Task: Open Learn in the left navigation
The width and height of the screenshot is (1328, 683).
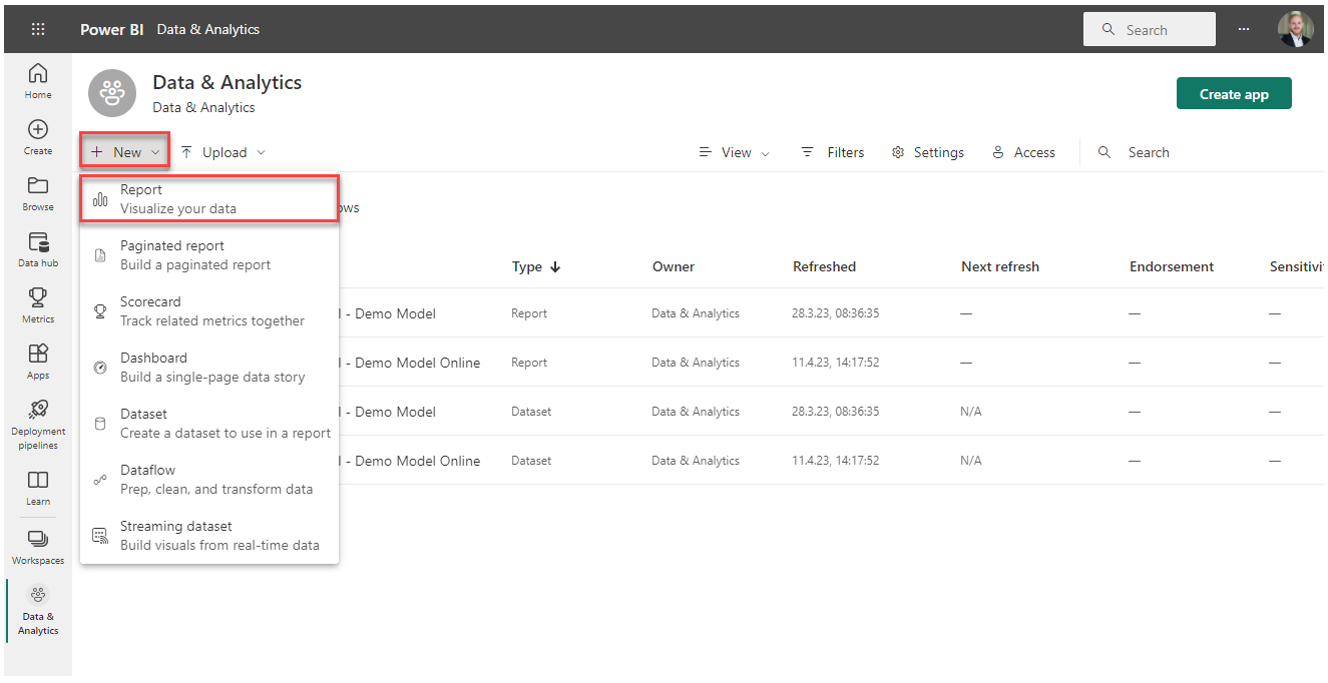Action: tap(38, 488)
